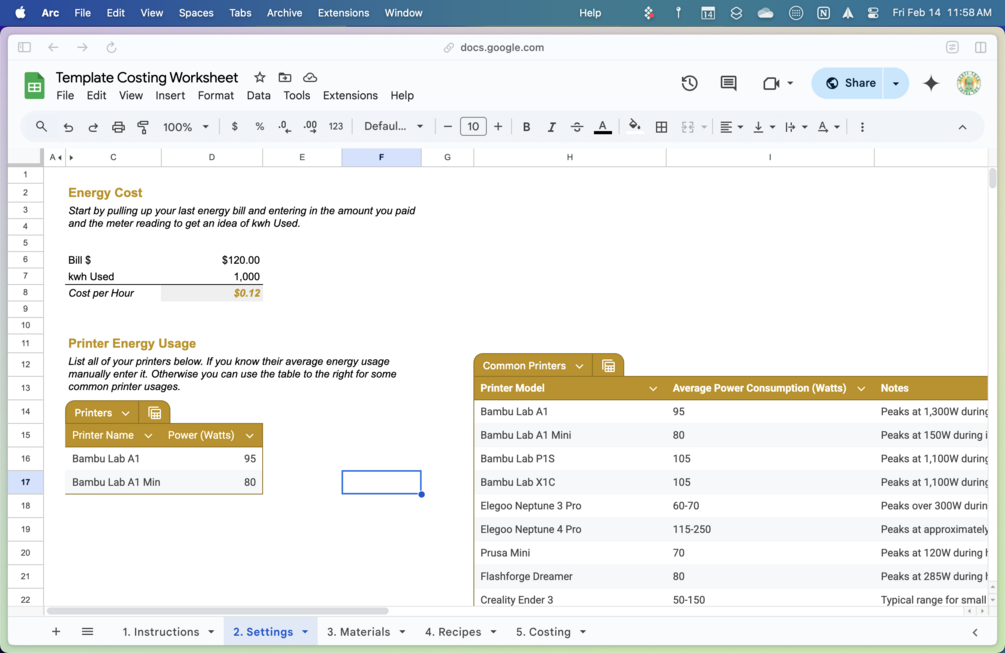The image size is (1005, 653).
Task: Open the comments panel icon
Action: (728, 83)
